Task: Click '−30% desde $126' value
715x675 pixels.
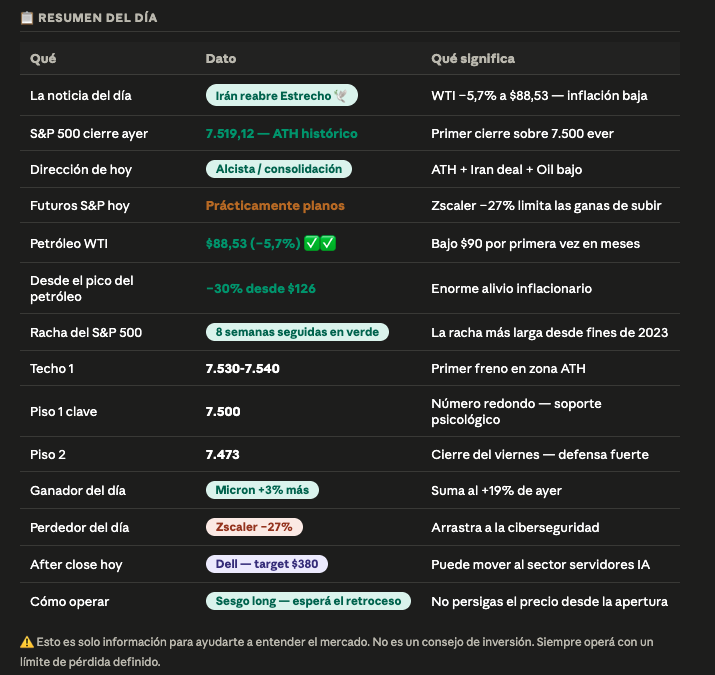Action: [x=260, y=288]
